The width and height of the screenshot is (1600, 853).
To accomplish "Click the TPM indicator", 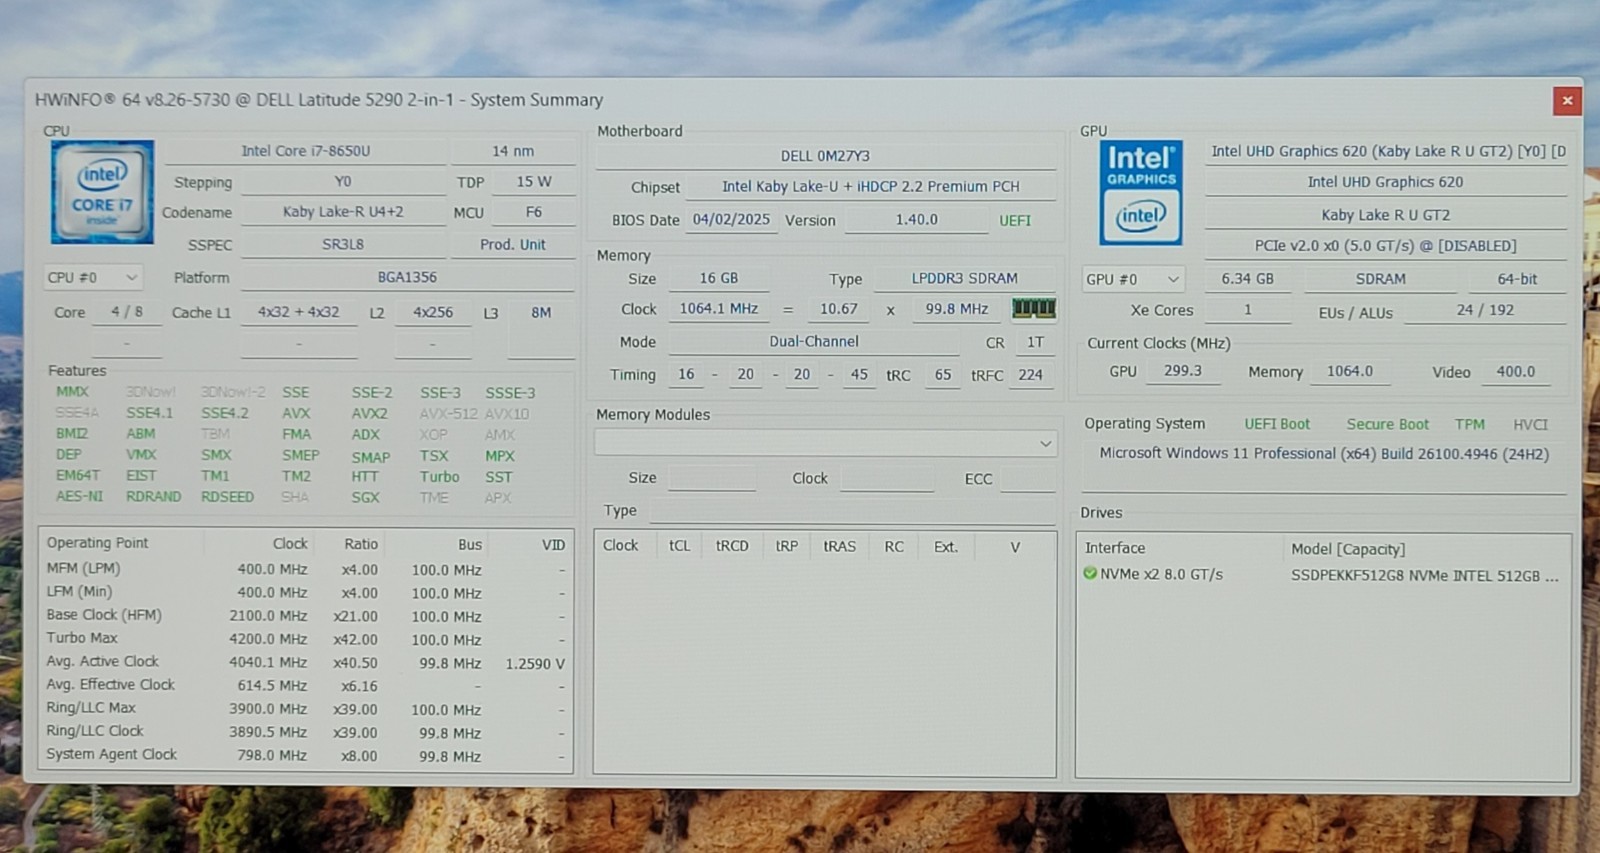I will (1470, 424).
